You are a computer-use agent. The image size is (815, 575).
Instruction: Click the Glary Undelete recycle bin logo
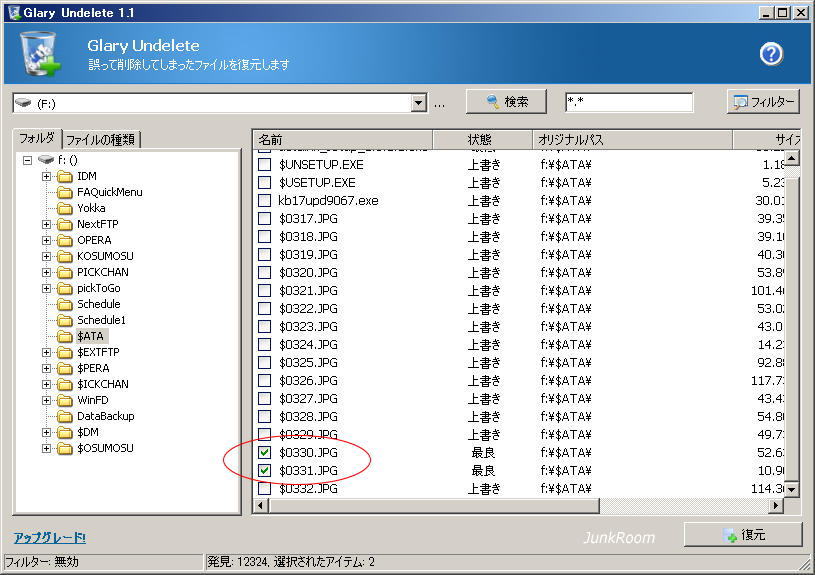tap(40, 53)
